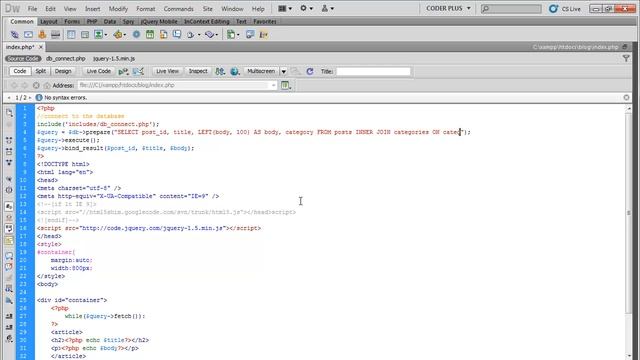Apply Comment in coding toolbar
This screenshot has height=360, width=640.
[9, 256]
